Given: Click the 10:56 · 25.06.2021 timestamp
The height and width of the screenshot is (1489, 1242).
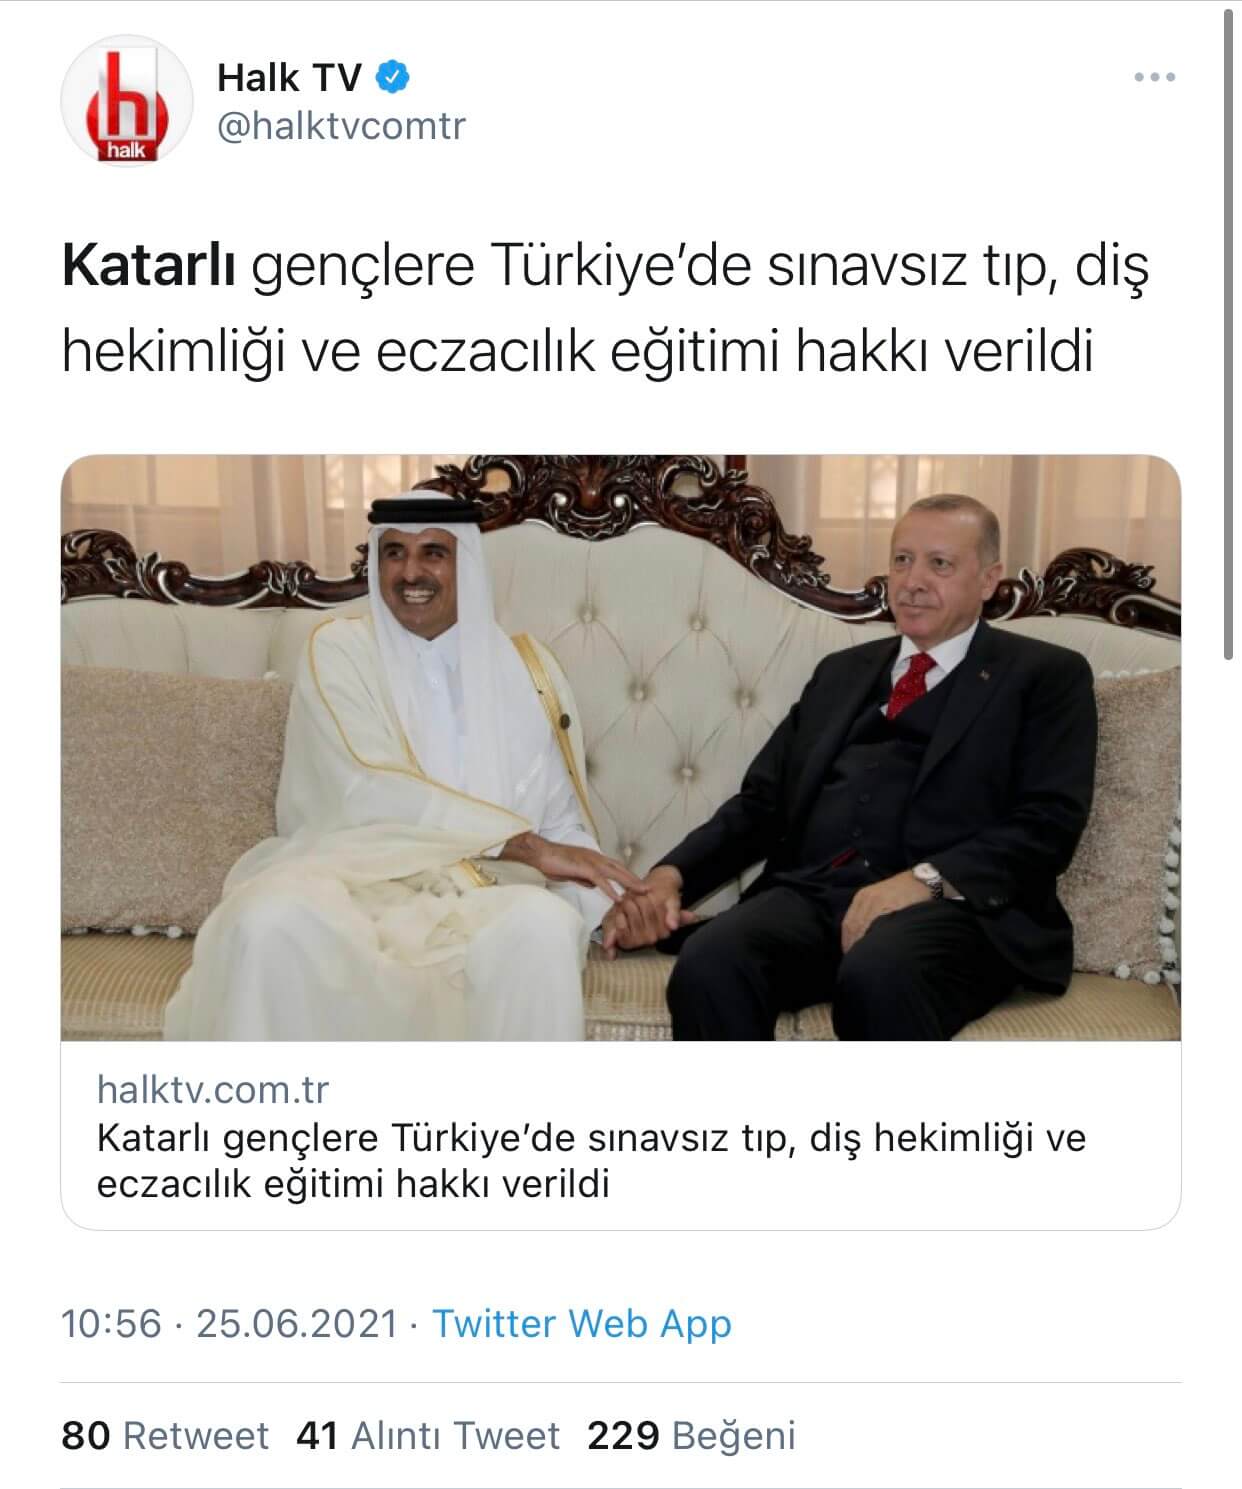Looking at the screenshot, I should pos(230,1323).
